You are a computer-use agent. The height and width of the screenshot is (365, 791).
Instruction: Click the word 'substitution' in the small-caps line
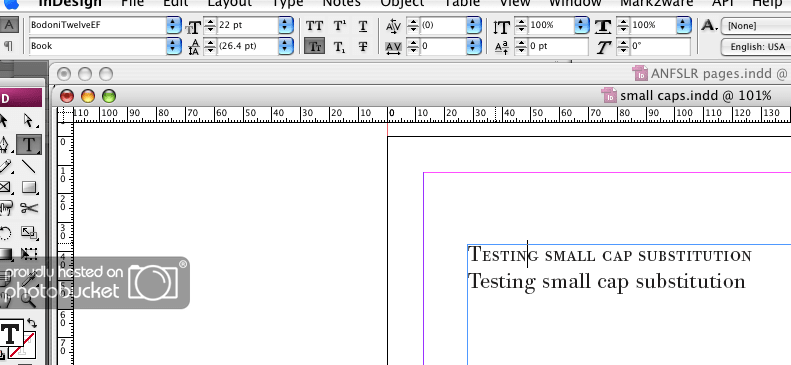pos(695,256)
